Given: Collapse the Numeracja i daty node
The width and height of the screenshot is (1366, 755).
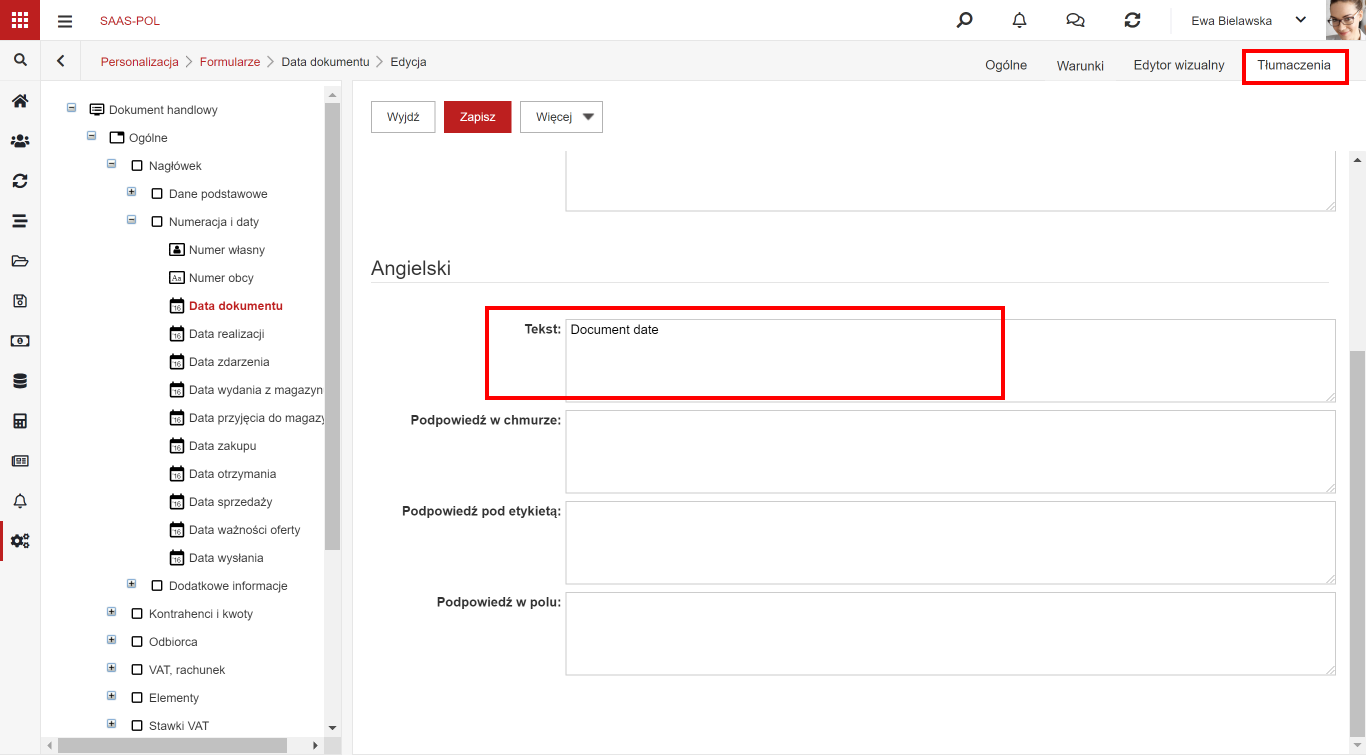Looking at the screenshot, I should click(x=131, y=220).
